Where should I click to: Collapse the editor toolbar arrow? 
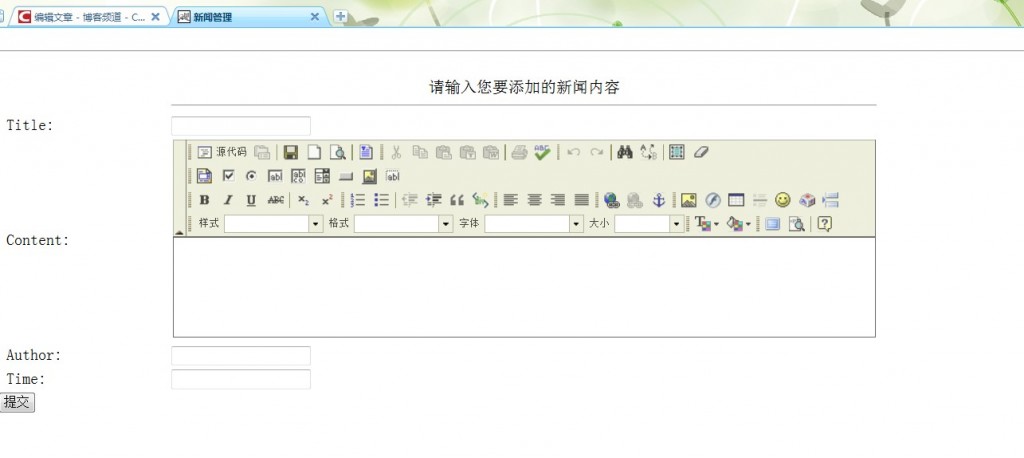(180, 232)
